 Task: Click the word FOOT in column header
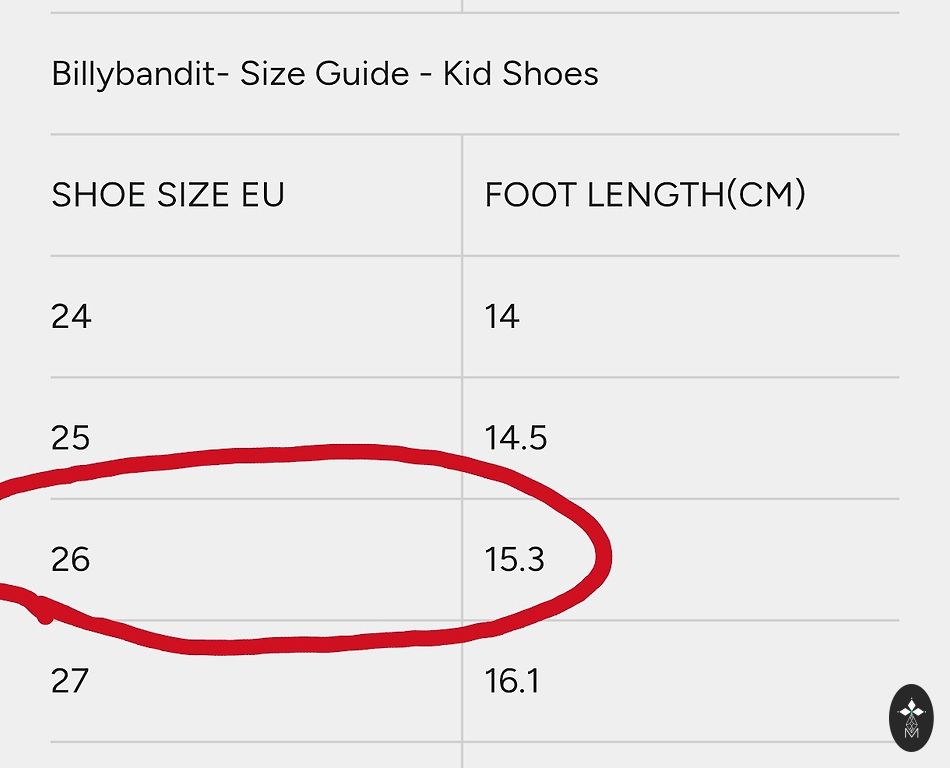click(x=530, y=194)
